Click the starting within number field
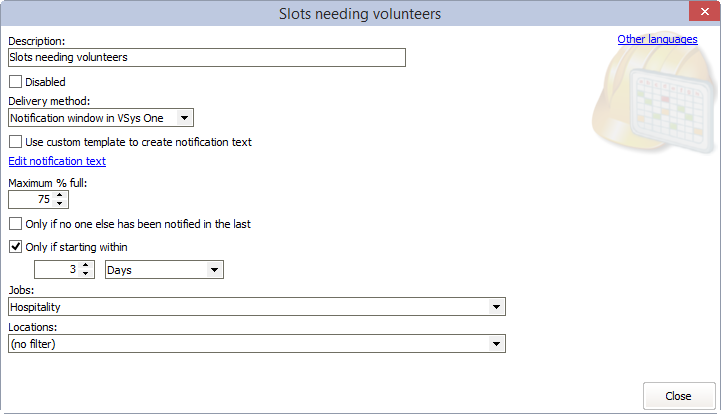This screenshot has width=721, height=414. pos(57,270)
